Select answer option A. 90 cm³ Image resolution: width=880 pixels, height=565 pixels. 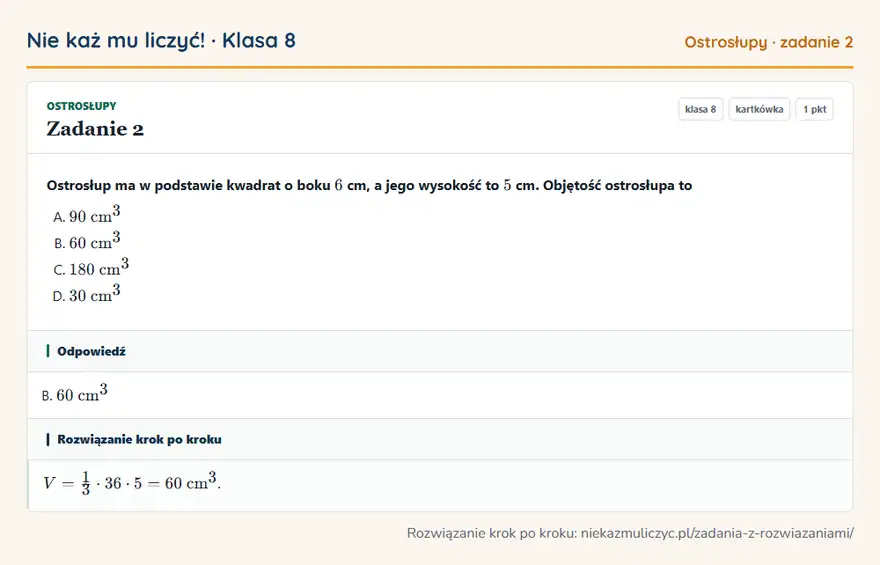pyautogui.click(x=86, y=214)
